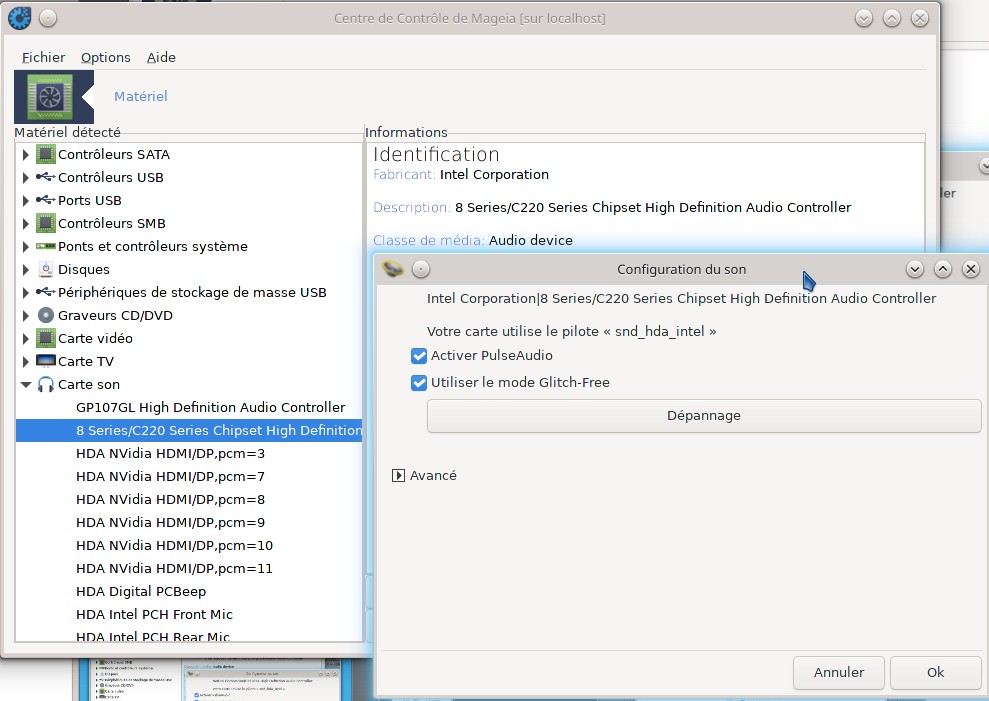Select GP107GL High Definition Audio Controller

point(210,408)
